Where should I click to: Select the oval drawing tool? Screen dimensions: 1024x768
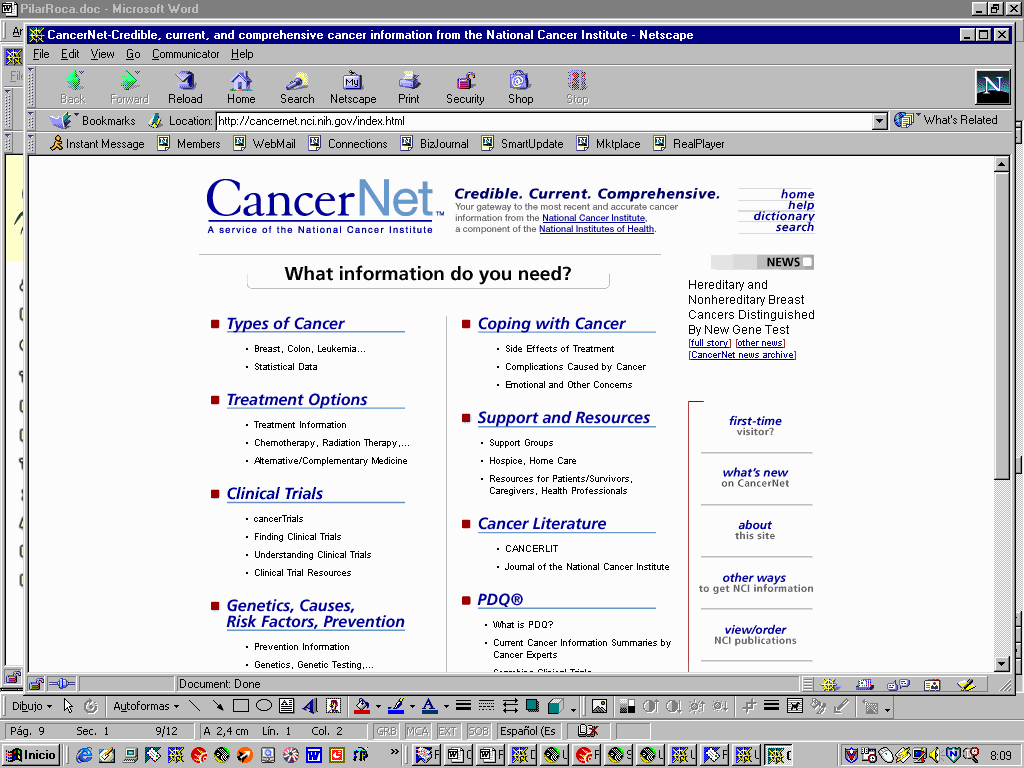263,706
